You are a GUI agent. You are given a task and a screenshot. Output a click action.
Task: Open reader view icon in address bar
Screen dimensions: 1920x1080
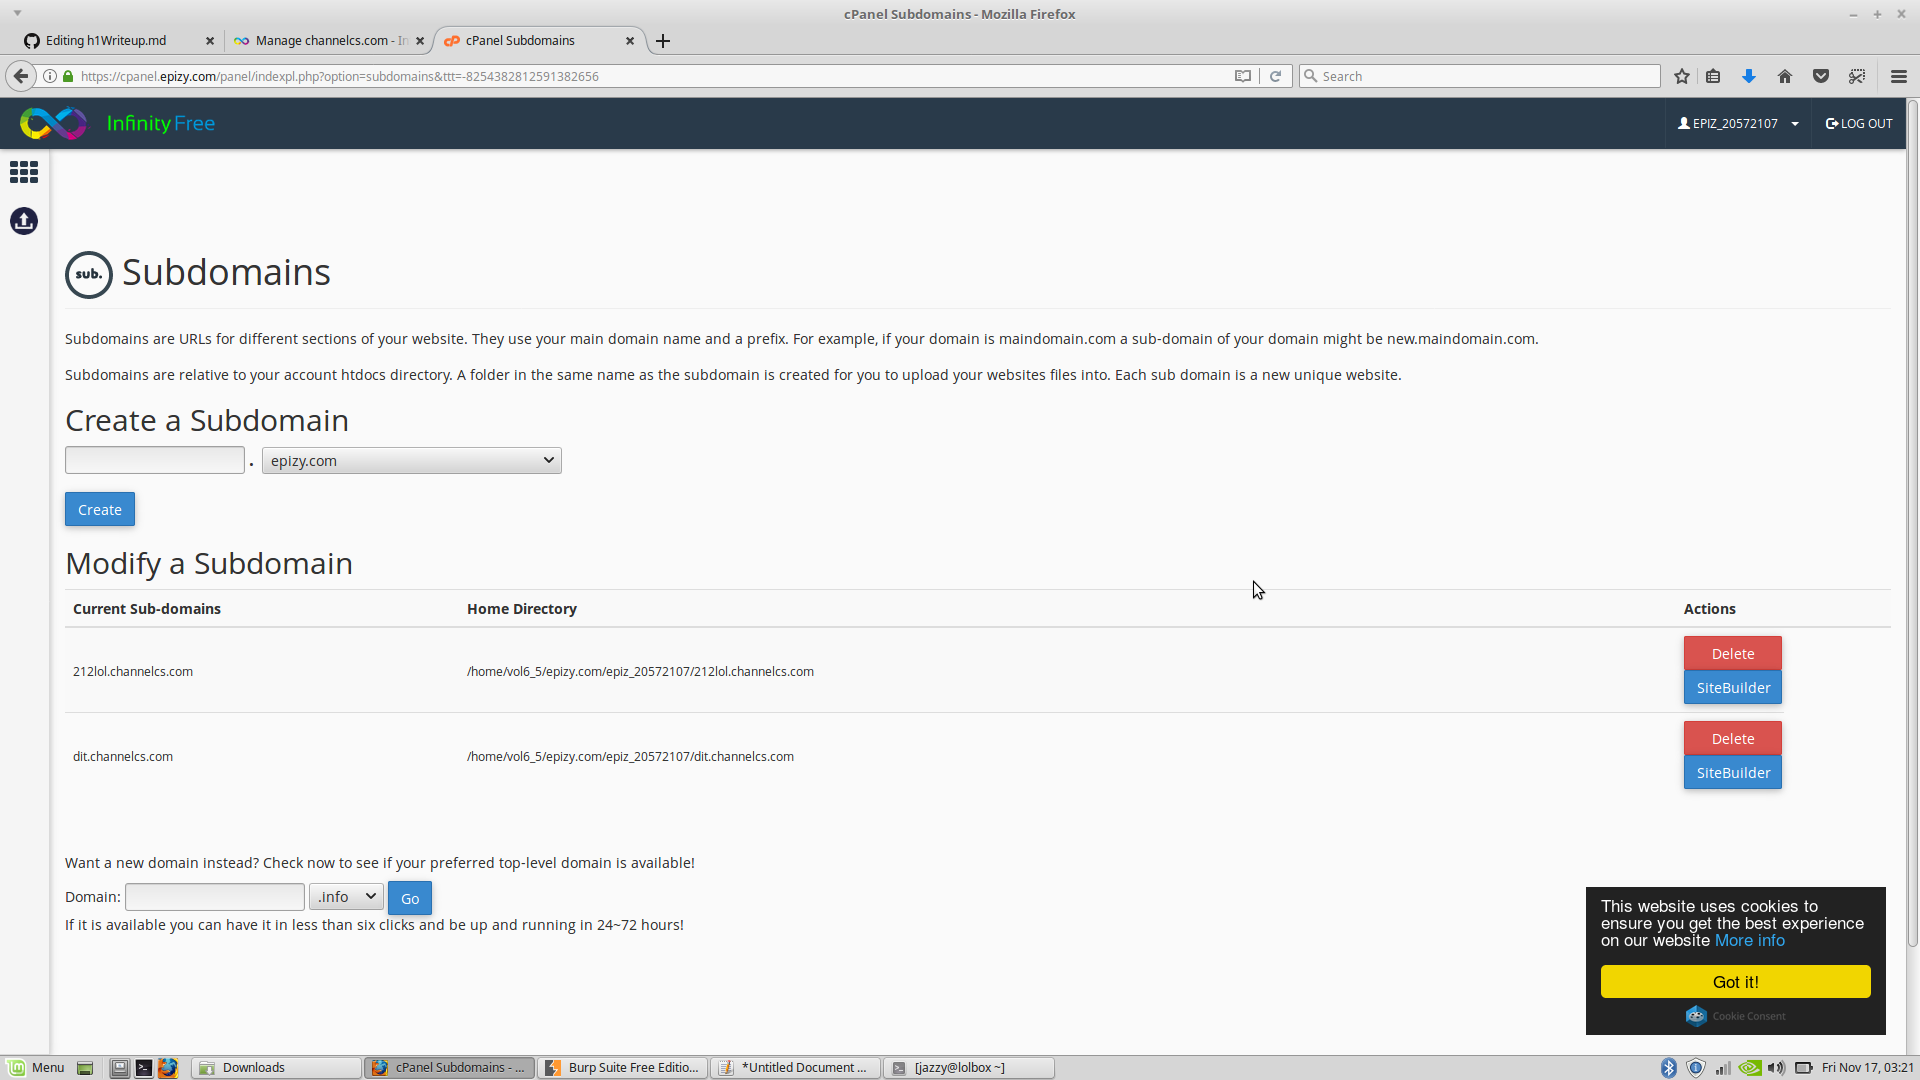coord(1243,76)
